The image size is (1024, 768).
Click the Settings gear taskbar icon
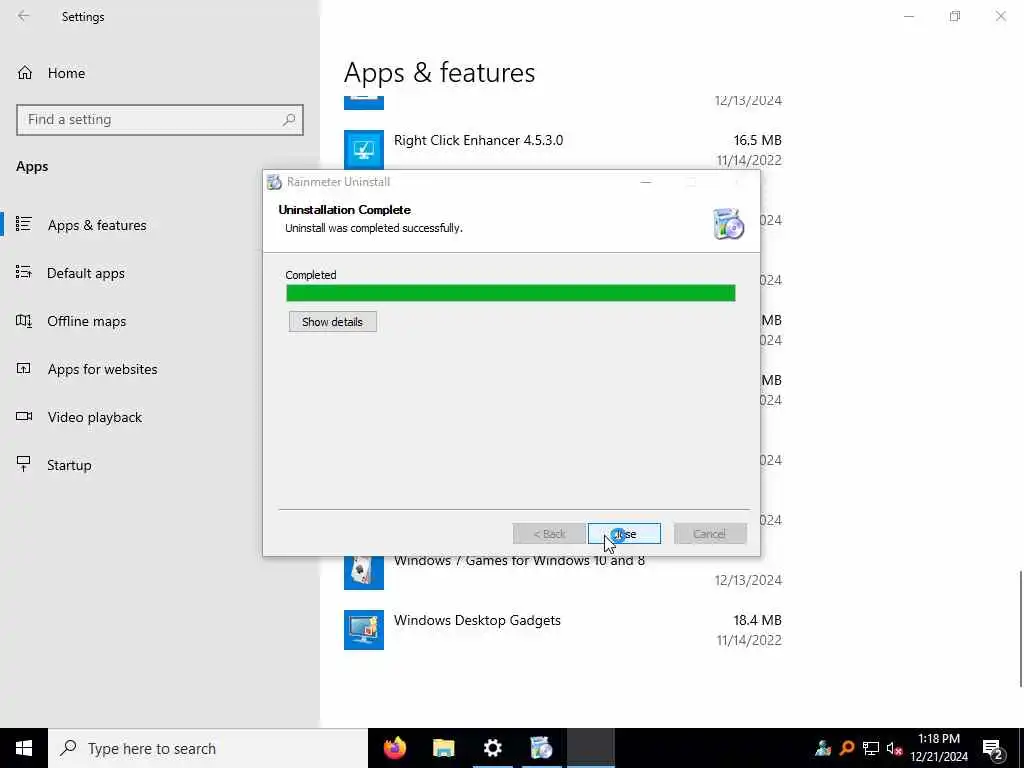pyautogui.click(x=492, y=748)
